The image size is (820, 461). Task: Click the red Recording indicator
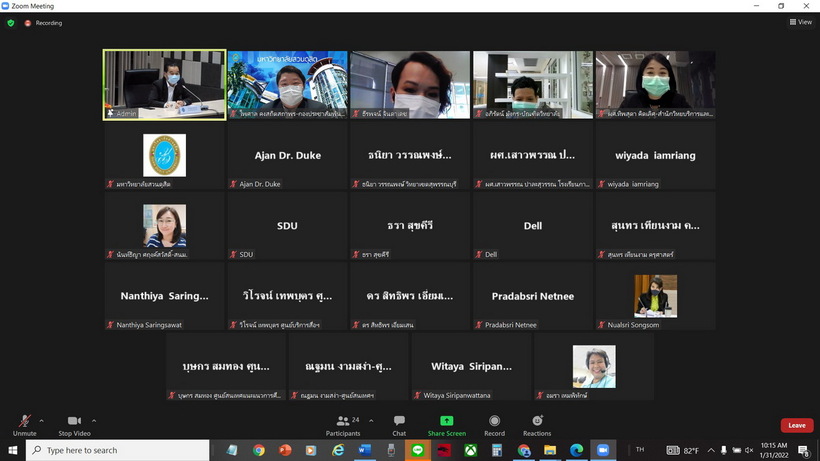coord(43,23)
